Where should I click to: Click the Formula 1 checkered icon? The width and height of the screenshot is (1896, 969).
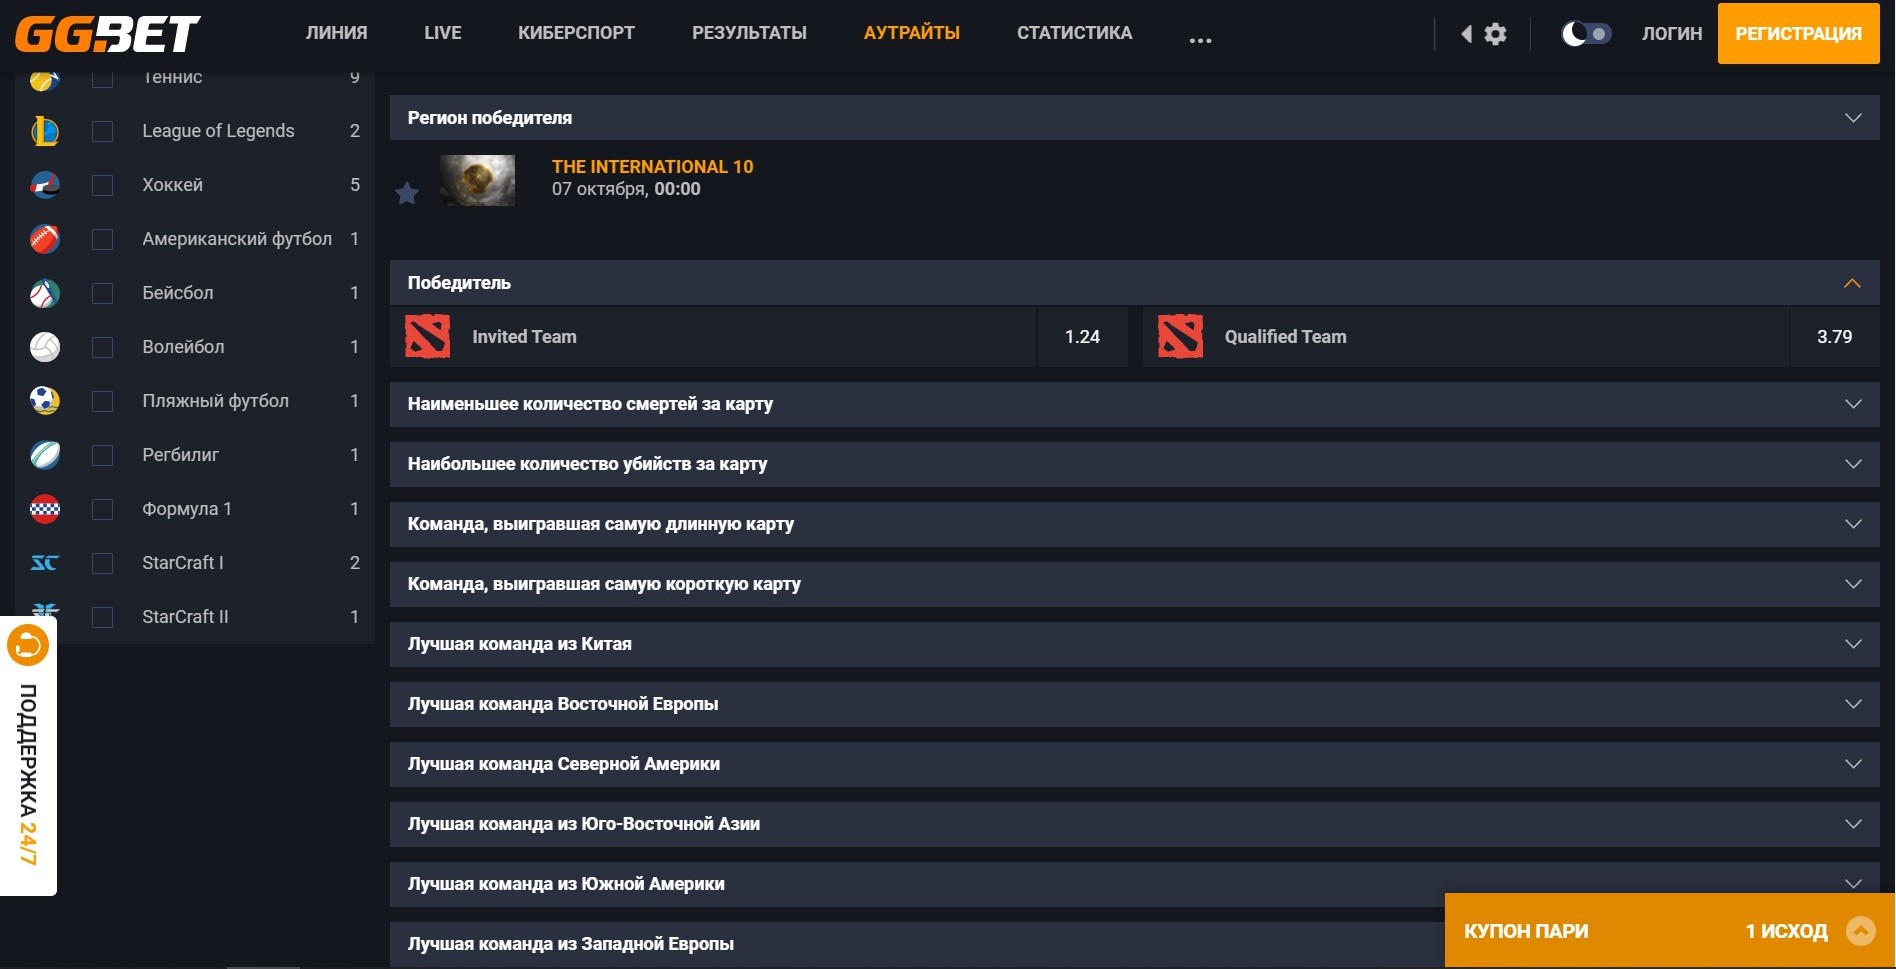(x=45, y=509)
